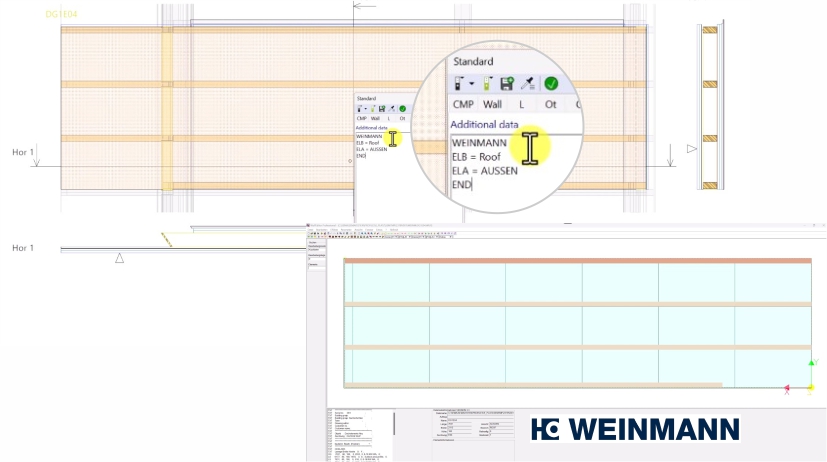This screenshot has width=827, height=462.
Task: Select the L tab in magnified view
Action: coord(521,104)
